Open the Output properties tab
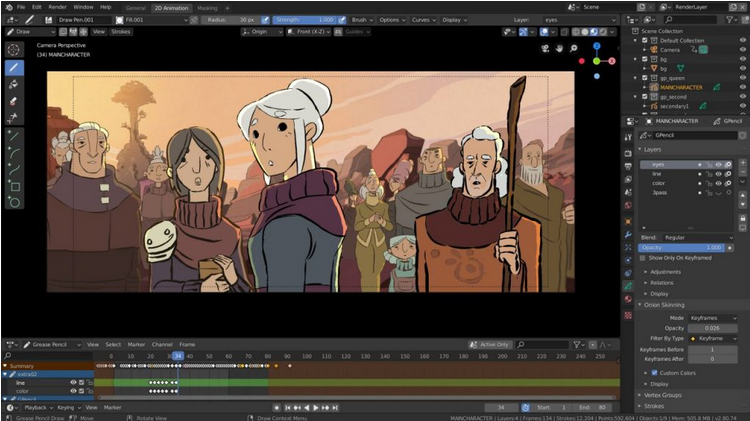This screenshot has height=421, width=750. 628,166
